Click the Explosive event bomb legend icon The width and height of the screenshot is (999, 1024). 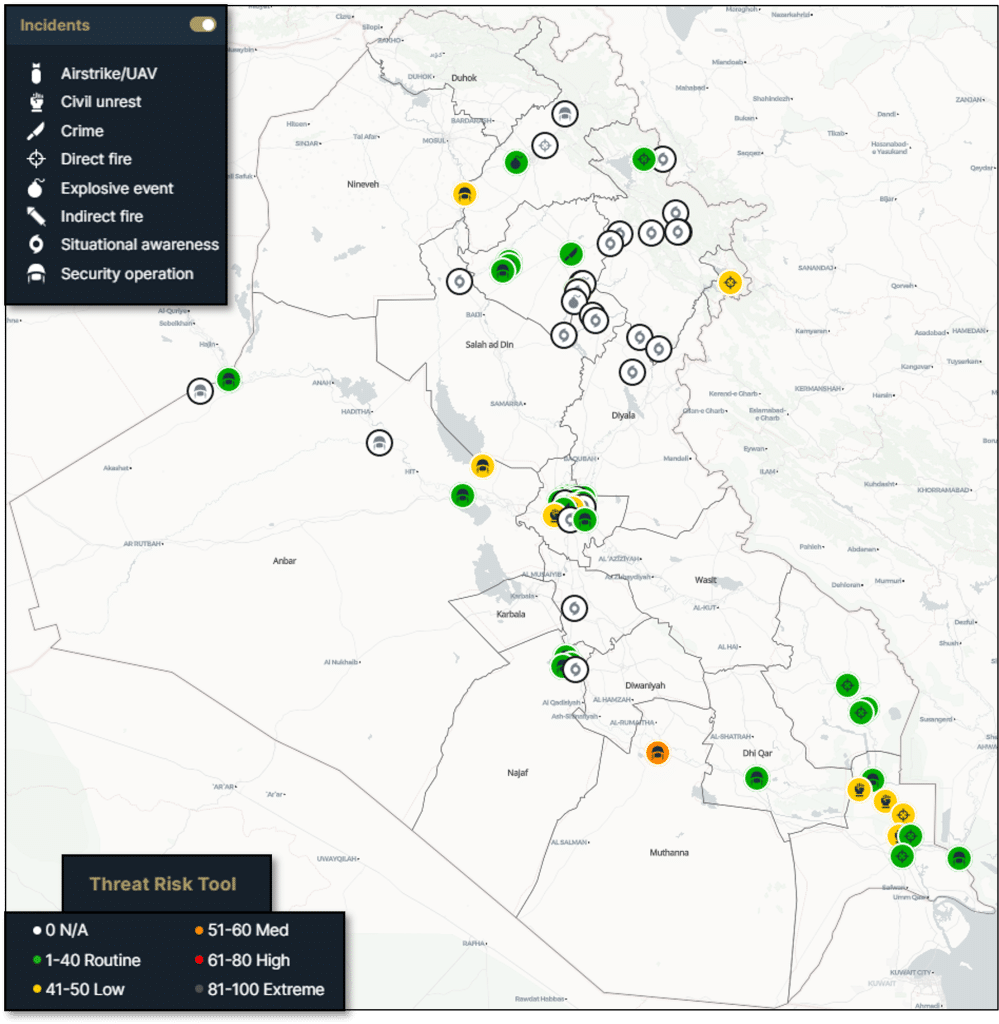(x=37, y=188)
